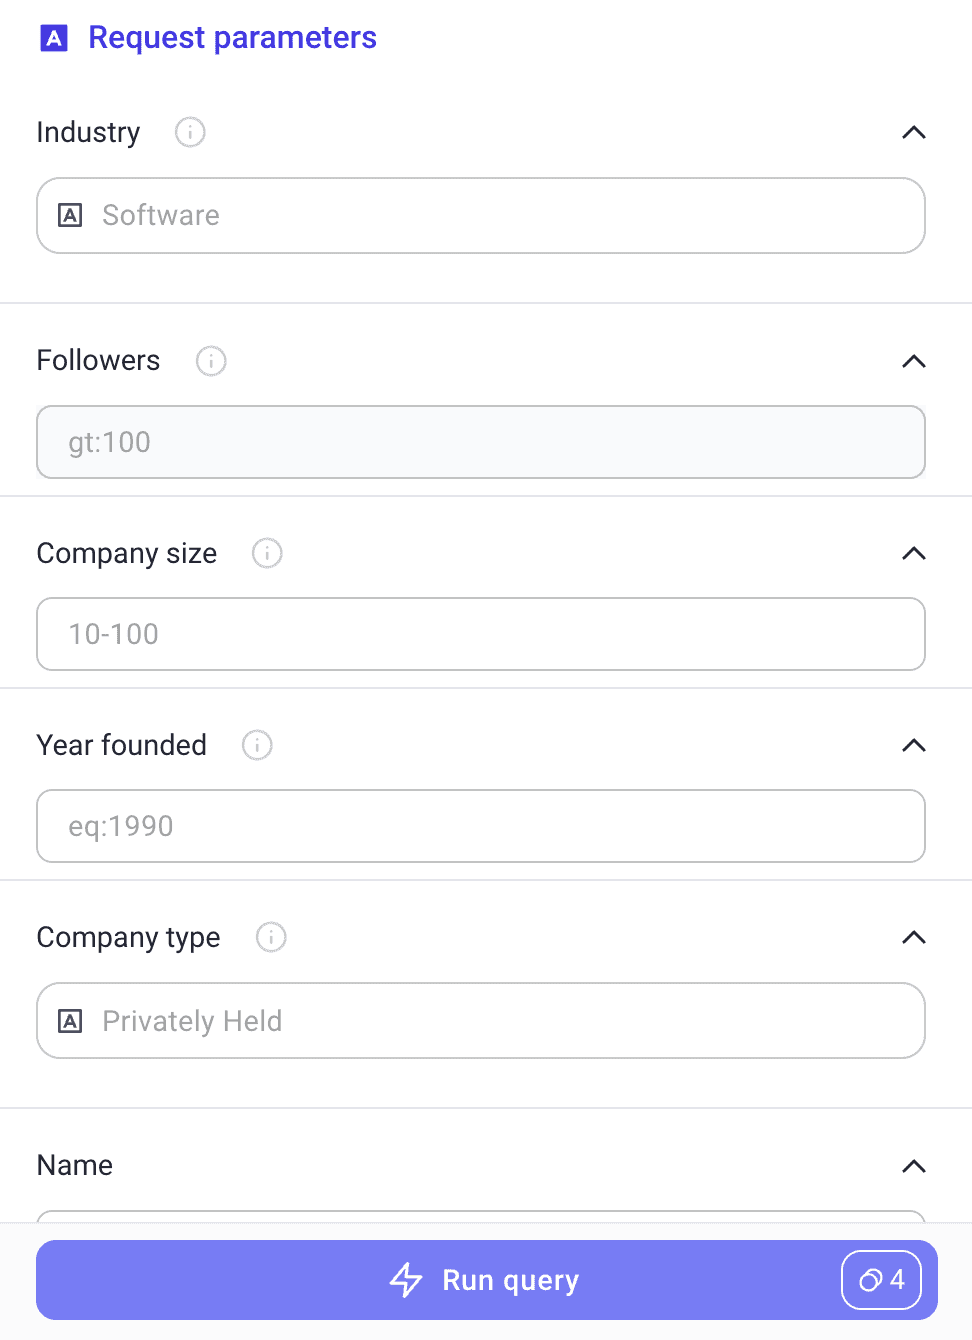This screenshot has height=1340, width=972.
Task: Click the purple A icon beside Request parameters
Action: click(53, 39)
